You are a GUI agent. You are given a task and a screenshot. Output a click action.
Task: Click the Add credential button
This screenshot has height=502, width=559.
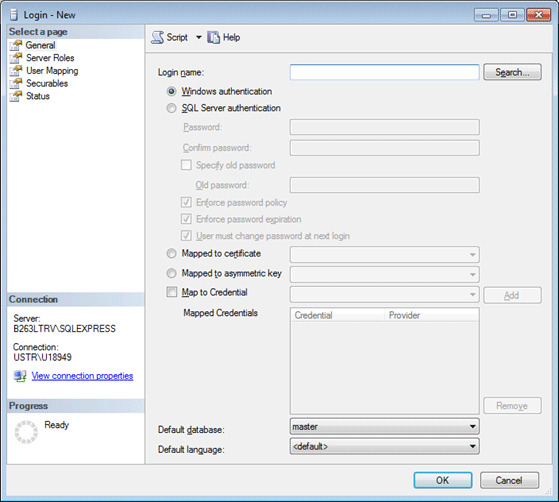[x=512, y=295]
